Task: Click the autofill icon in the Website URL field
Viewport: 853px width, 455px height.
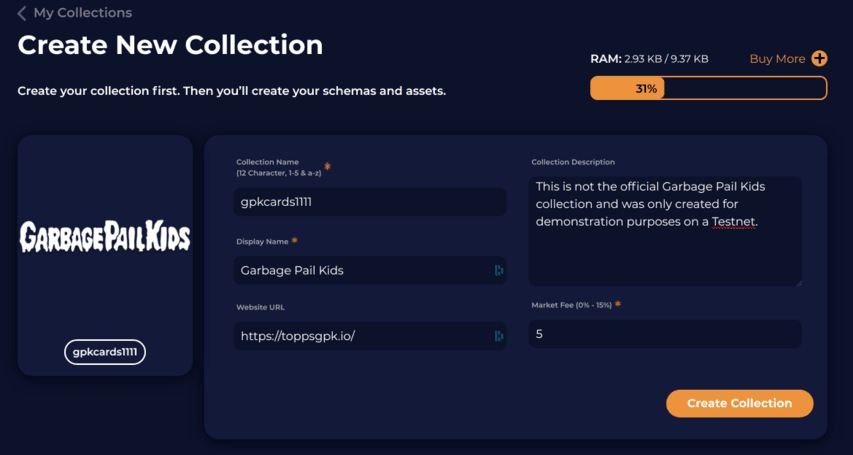Action: pos(499,336)
